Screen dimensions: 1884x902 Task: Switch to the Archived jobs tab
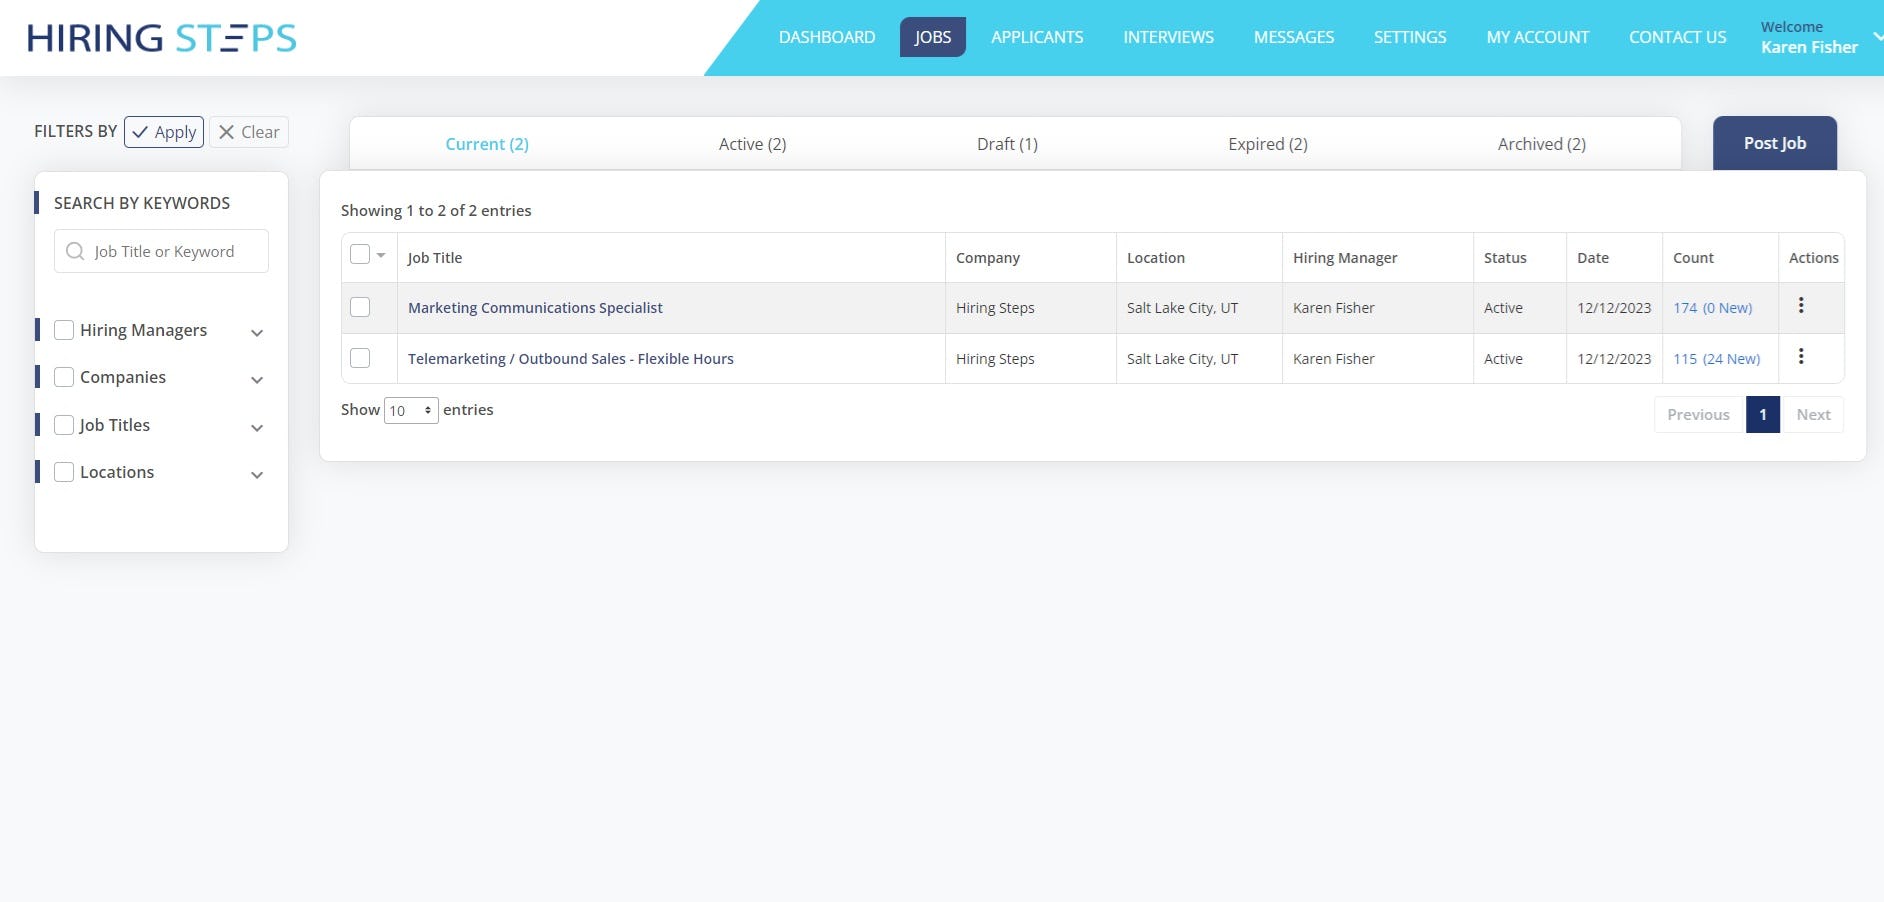1540,143
